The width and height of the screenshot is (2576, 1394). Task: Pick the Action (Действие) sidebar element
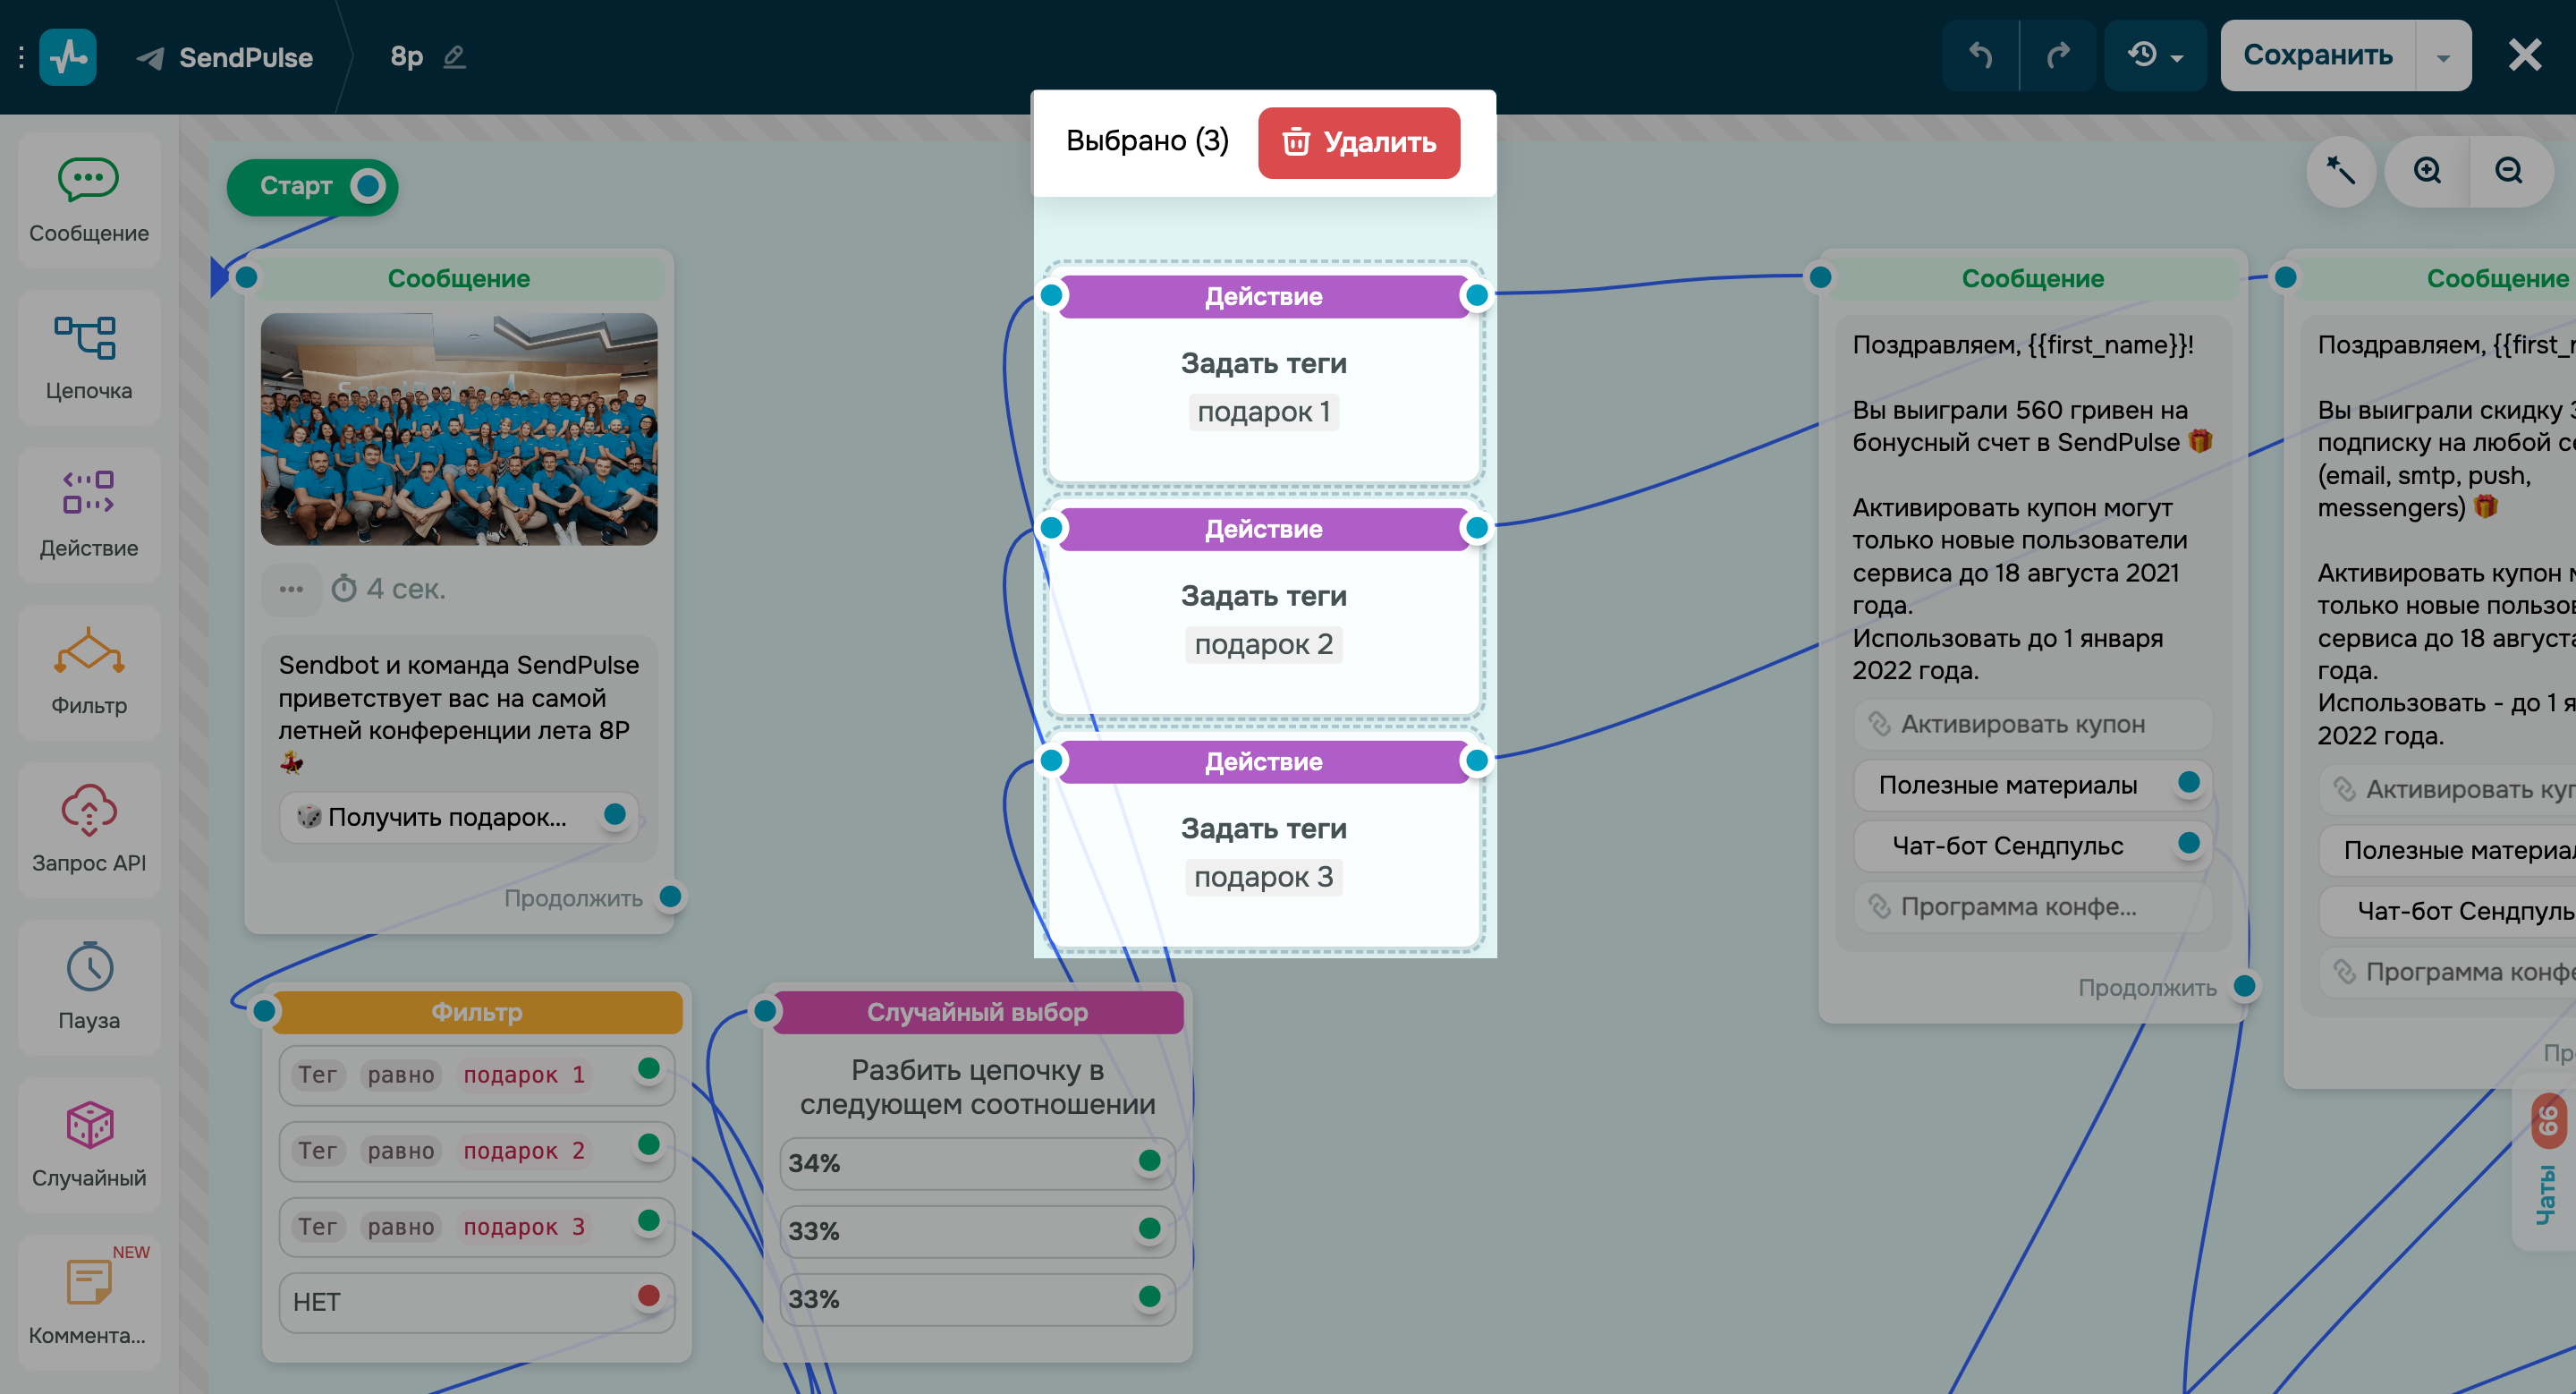coord(88,514)
